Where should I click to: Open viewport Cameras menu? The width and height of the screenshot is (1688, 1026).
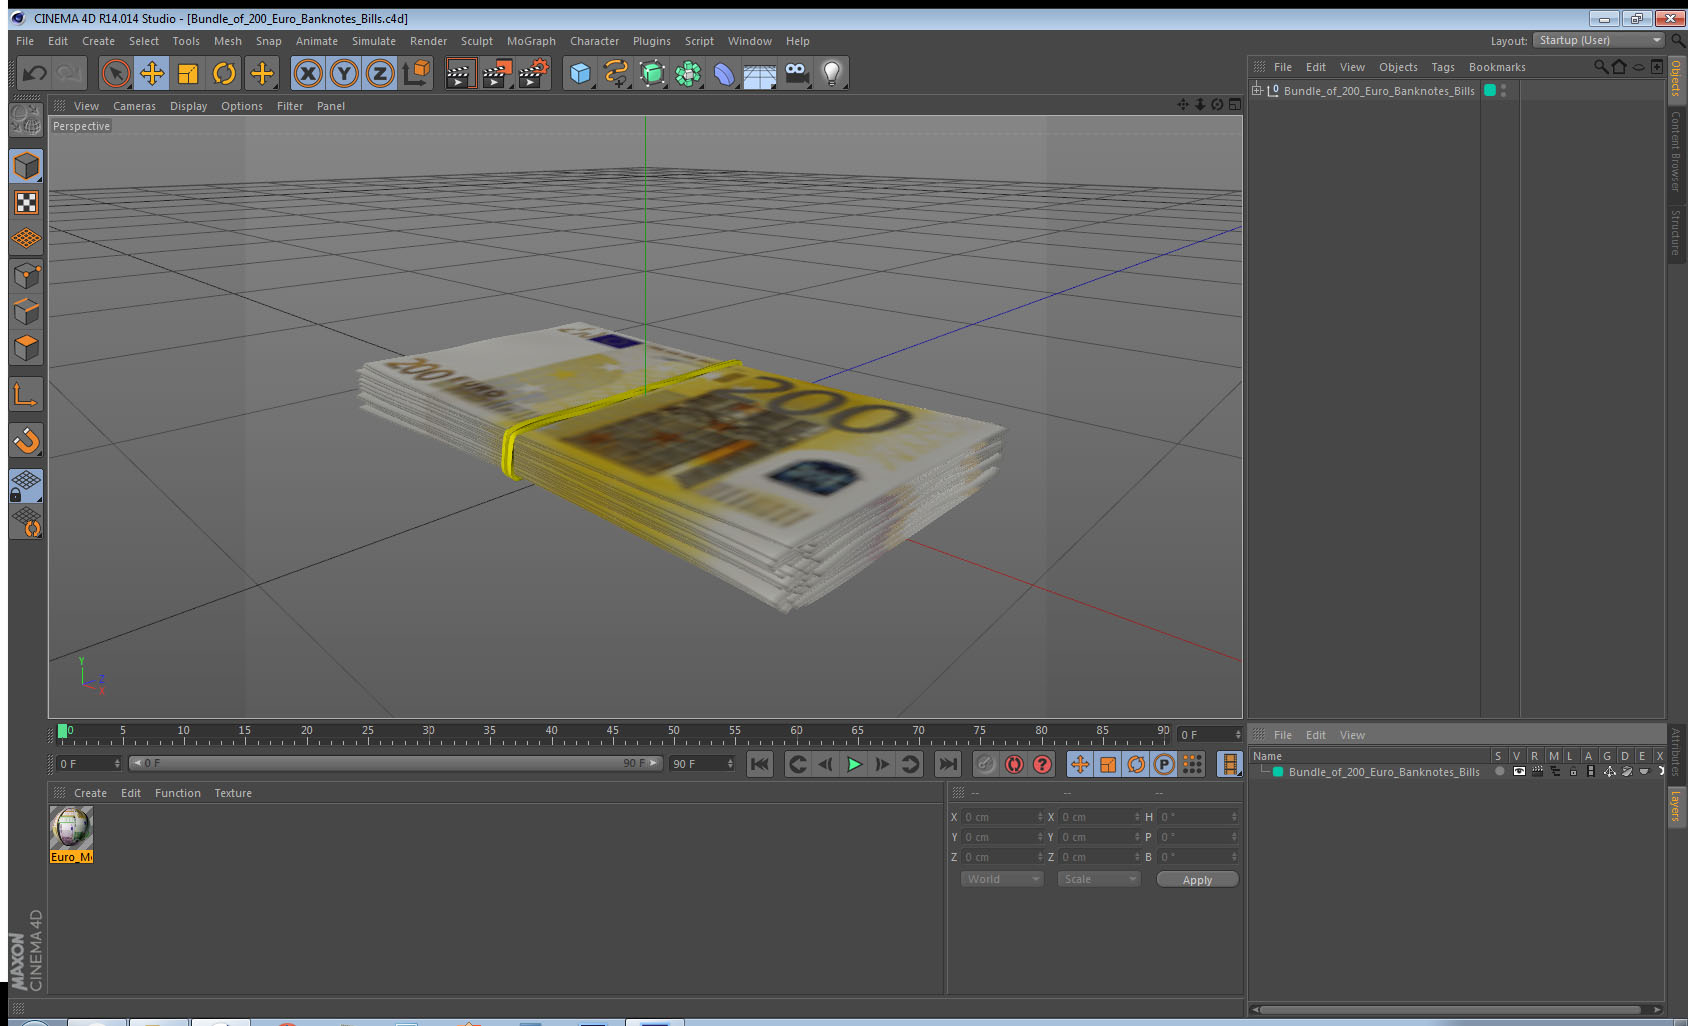[134, 106]
